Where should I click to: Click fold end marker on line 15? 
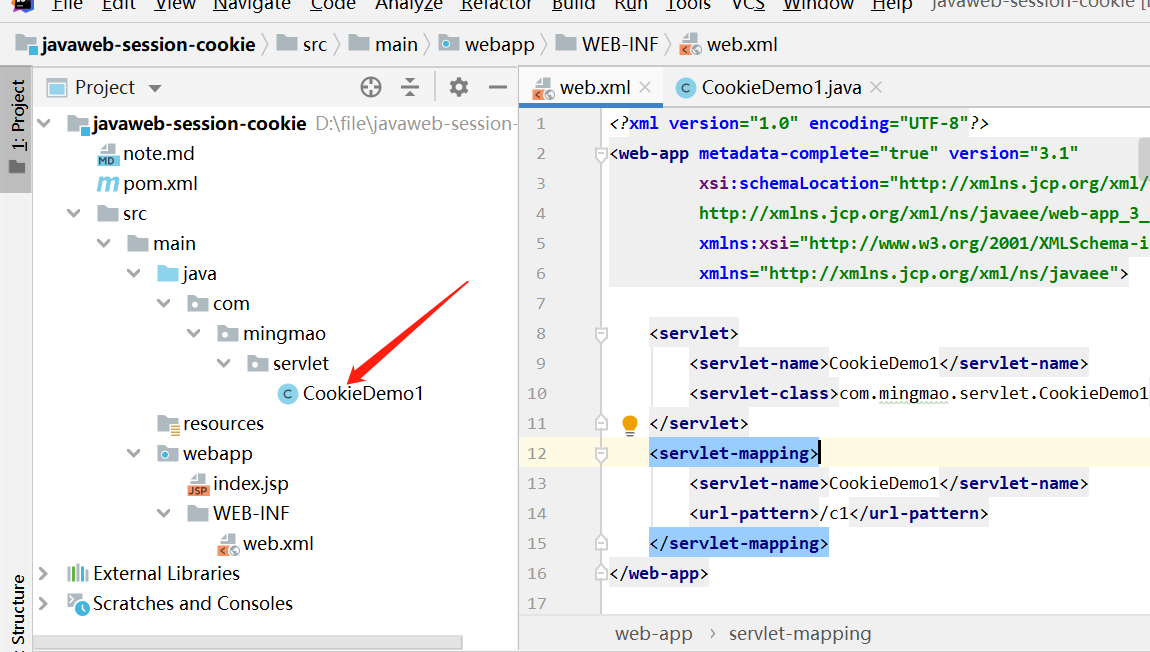601,543
